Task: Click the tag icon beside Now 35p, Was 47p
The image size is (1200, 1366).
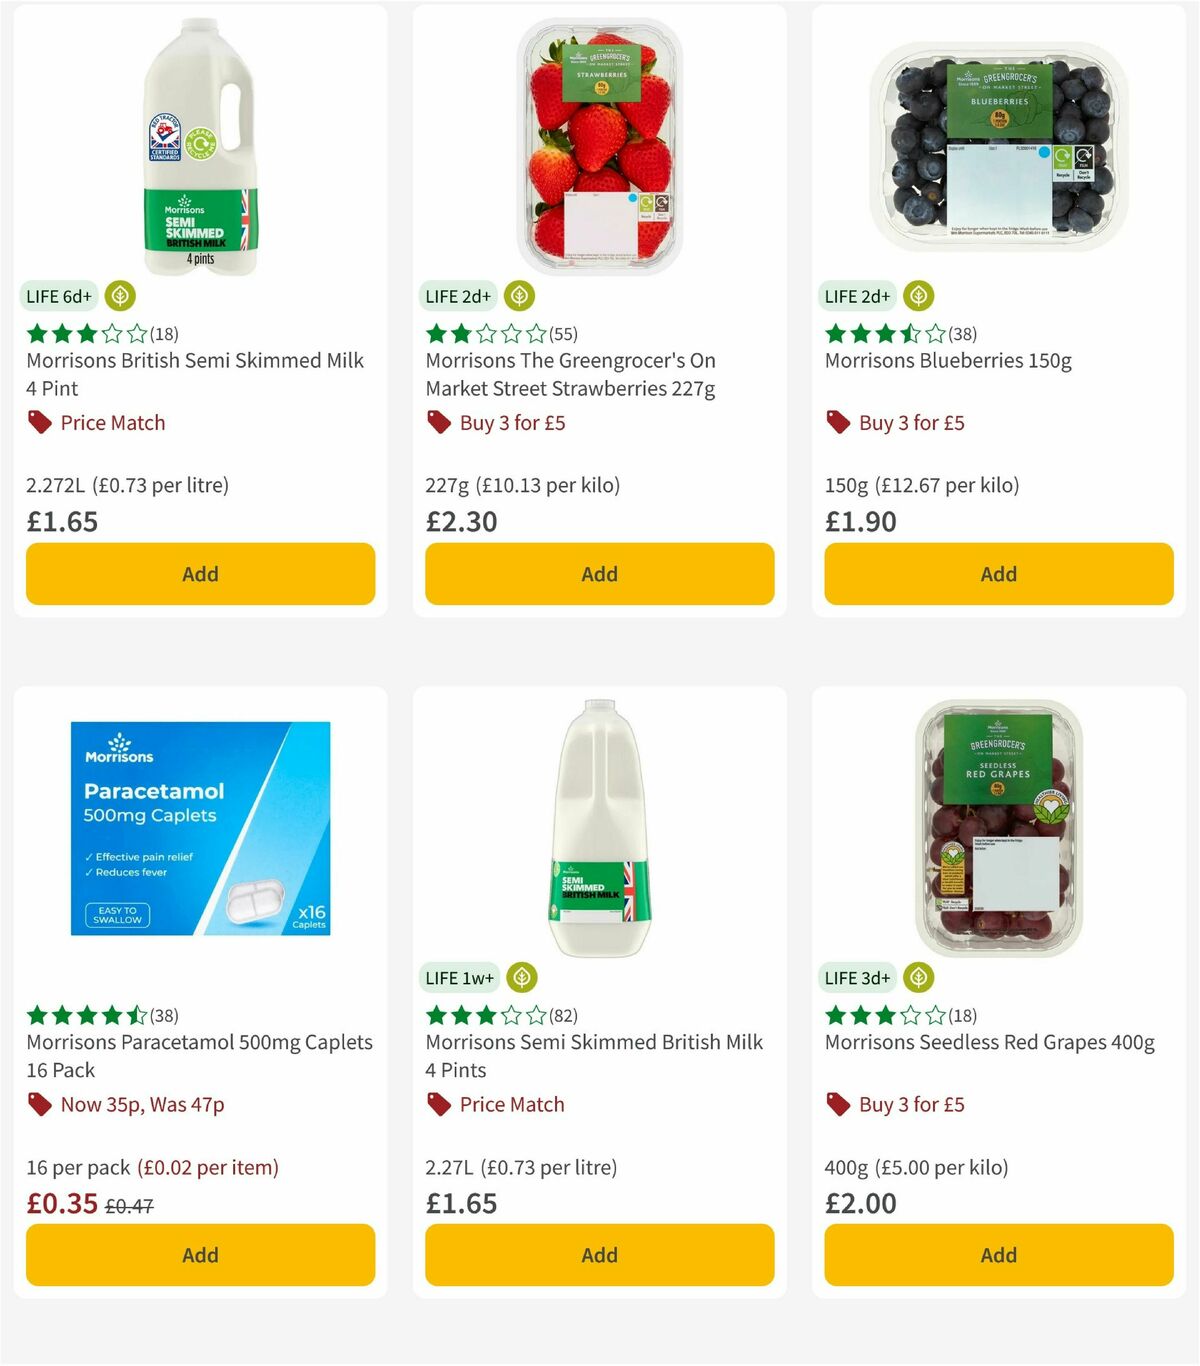Action: tap(39, 1104)
